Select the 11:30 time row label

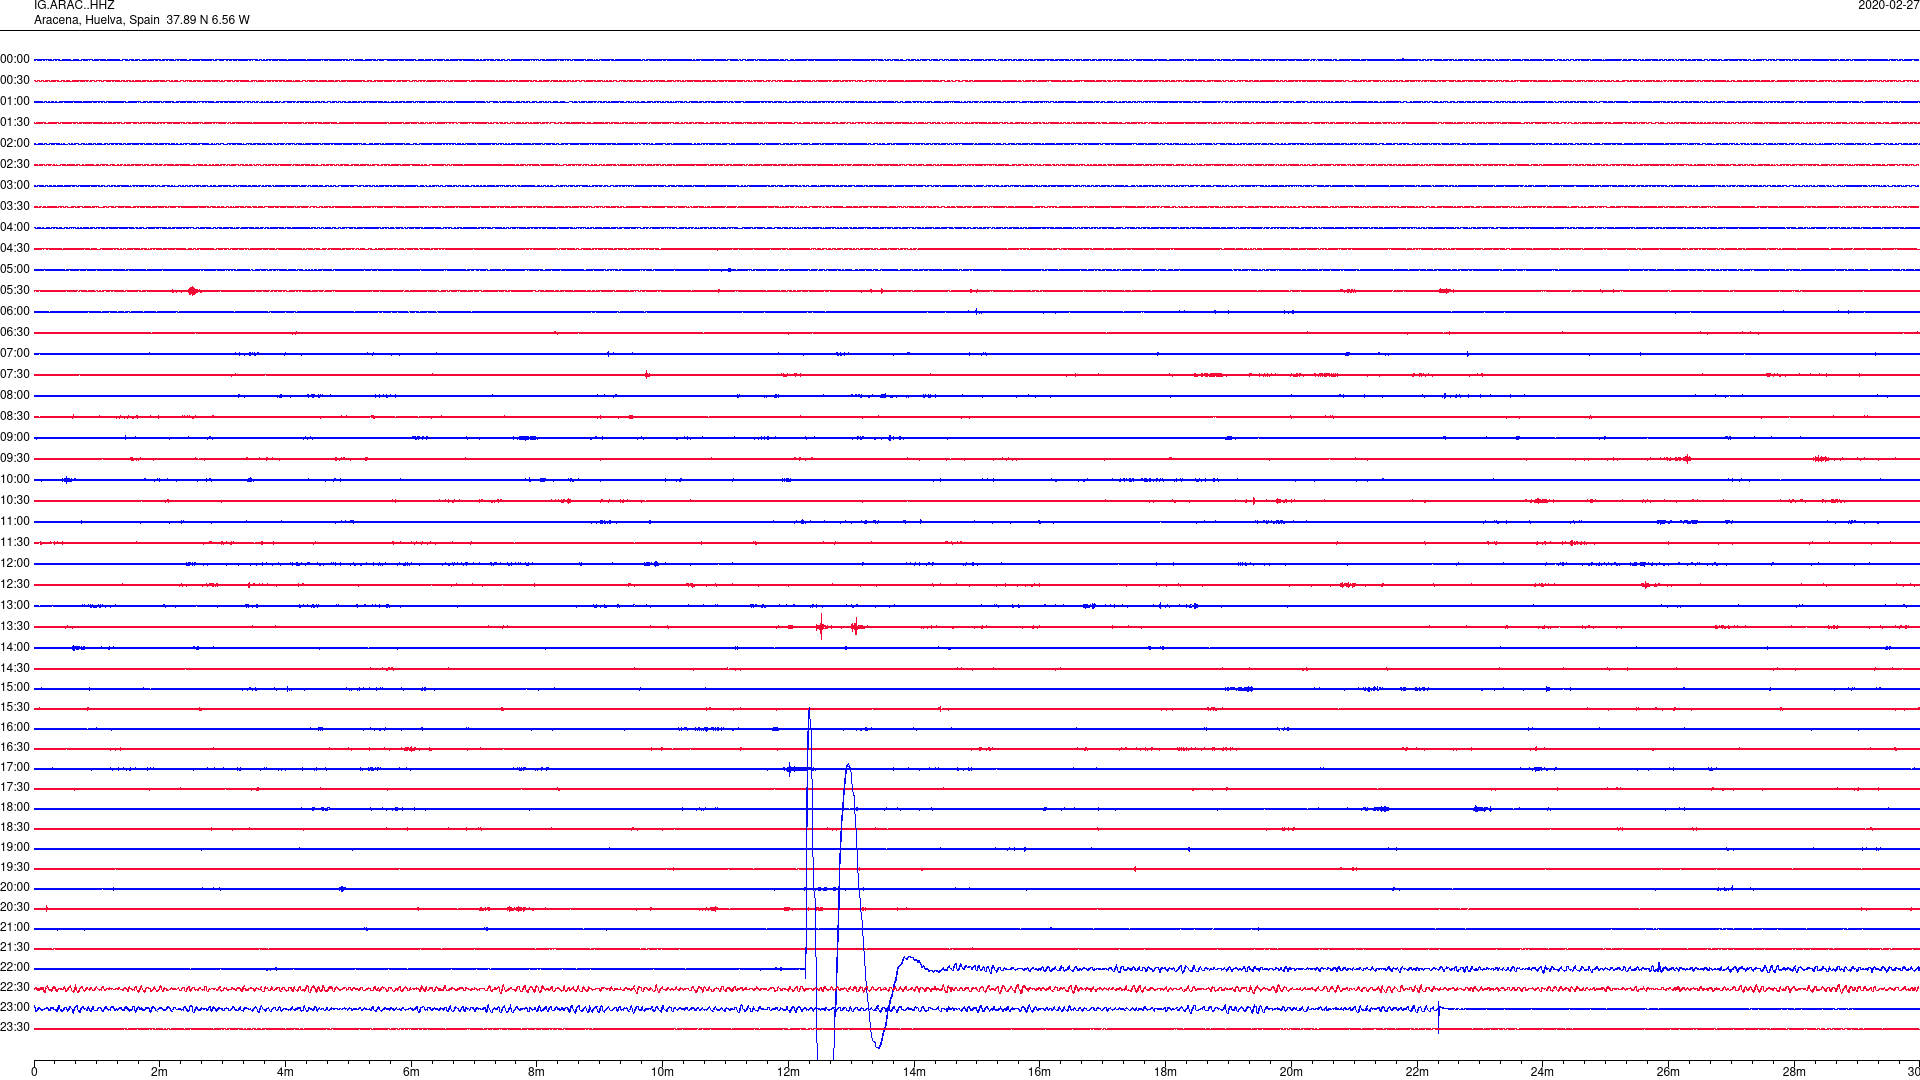[x=15, y=542]
